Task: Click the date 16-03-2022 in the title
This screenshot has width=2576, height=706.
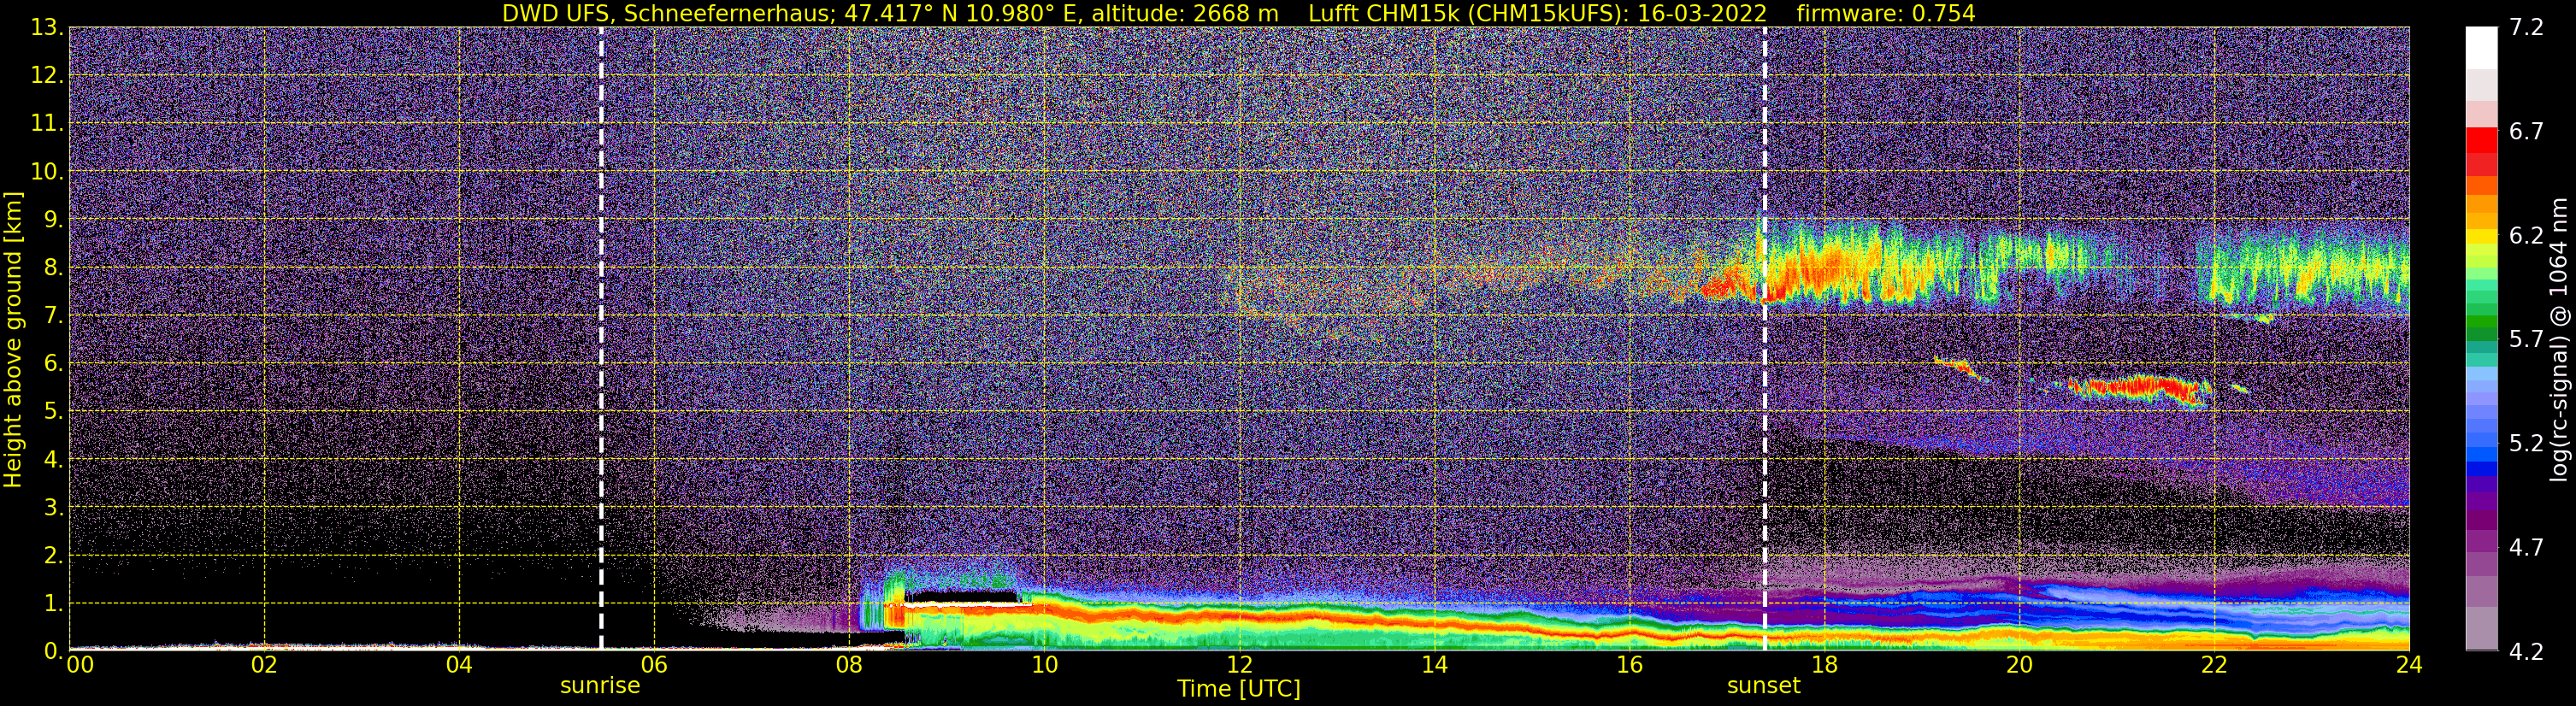Action: [1701, 14]
